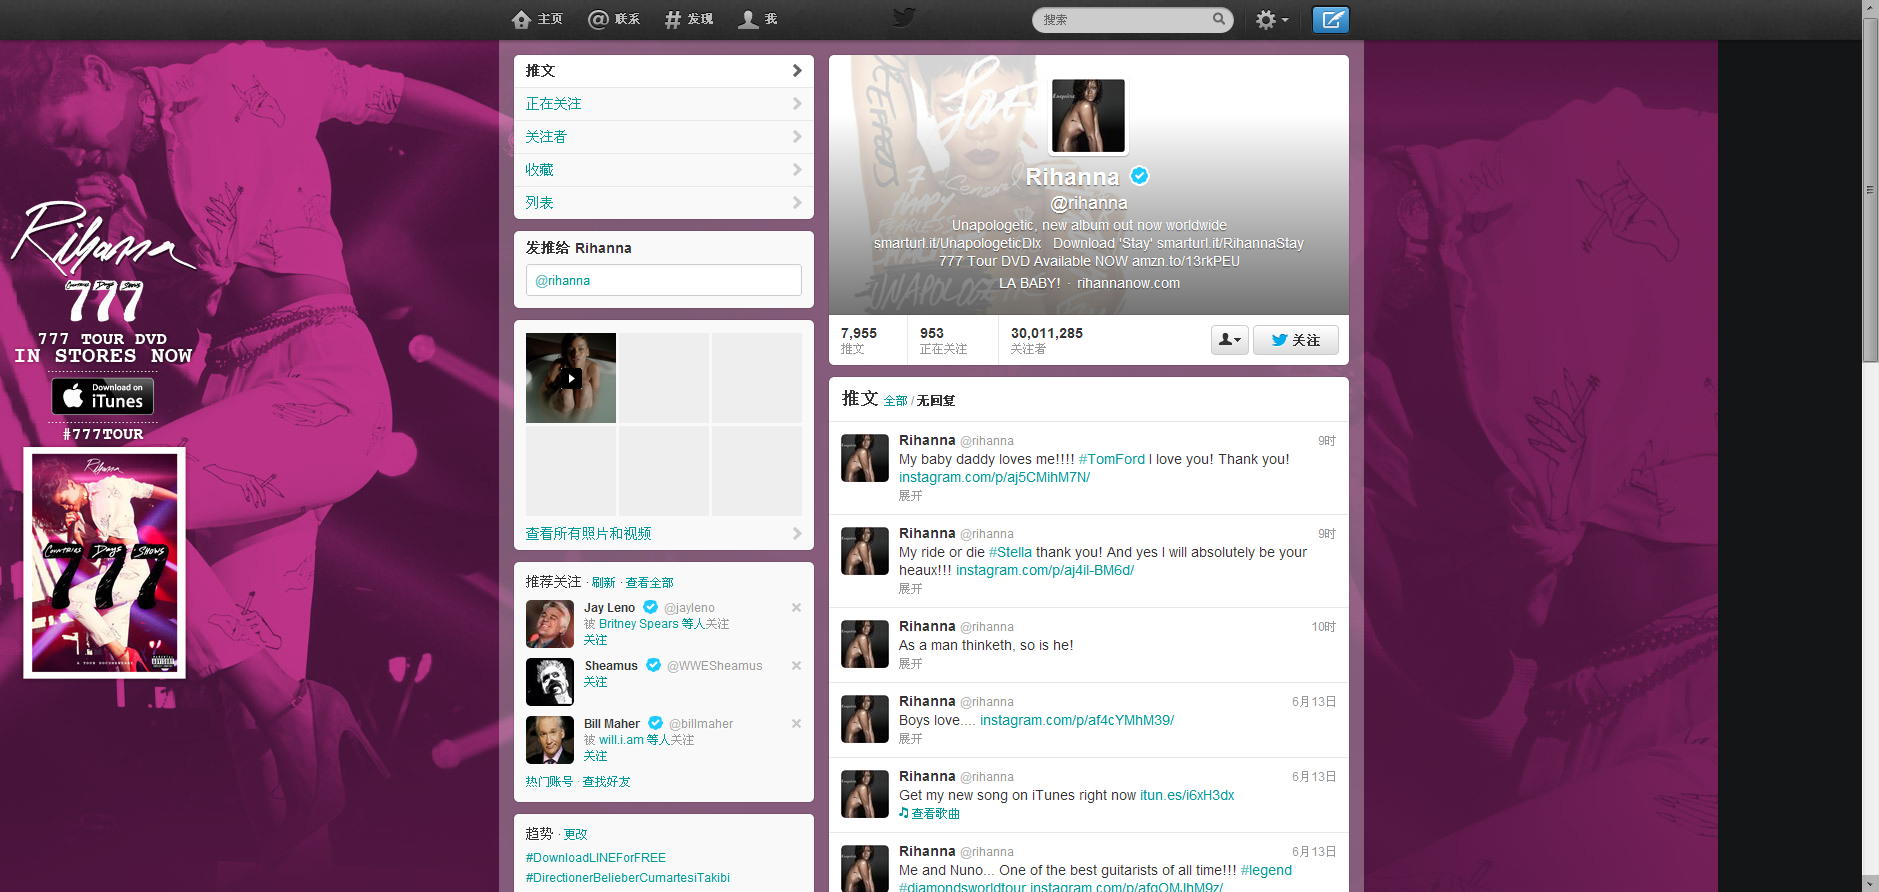
Task: Refresh the suggested follows (刷新)
Action: 604,583
